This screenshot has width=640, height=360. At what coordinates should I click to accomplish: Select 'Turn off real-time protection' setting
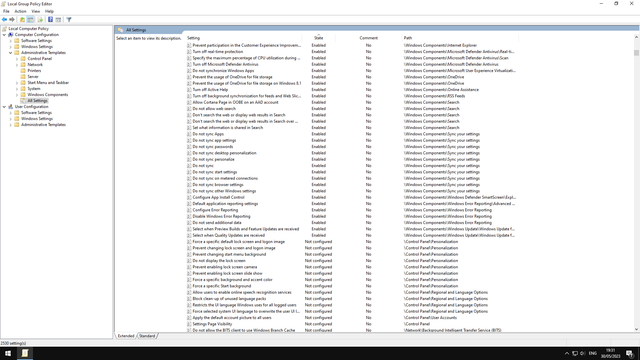pos(218,52)
